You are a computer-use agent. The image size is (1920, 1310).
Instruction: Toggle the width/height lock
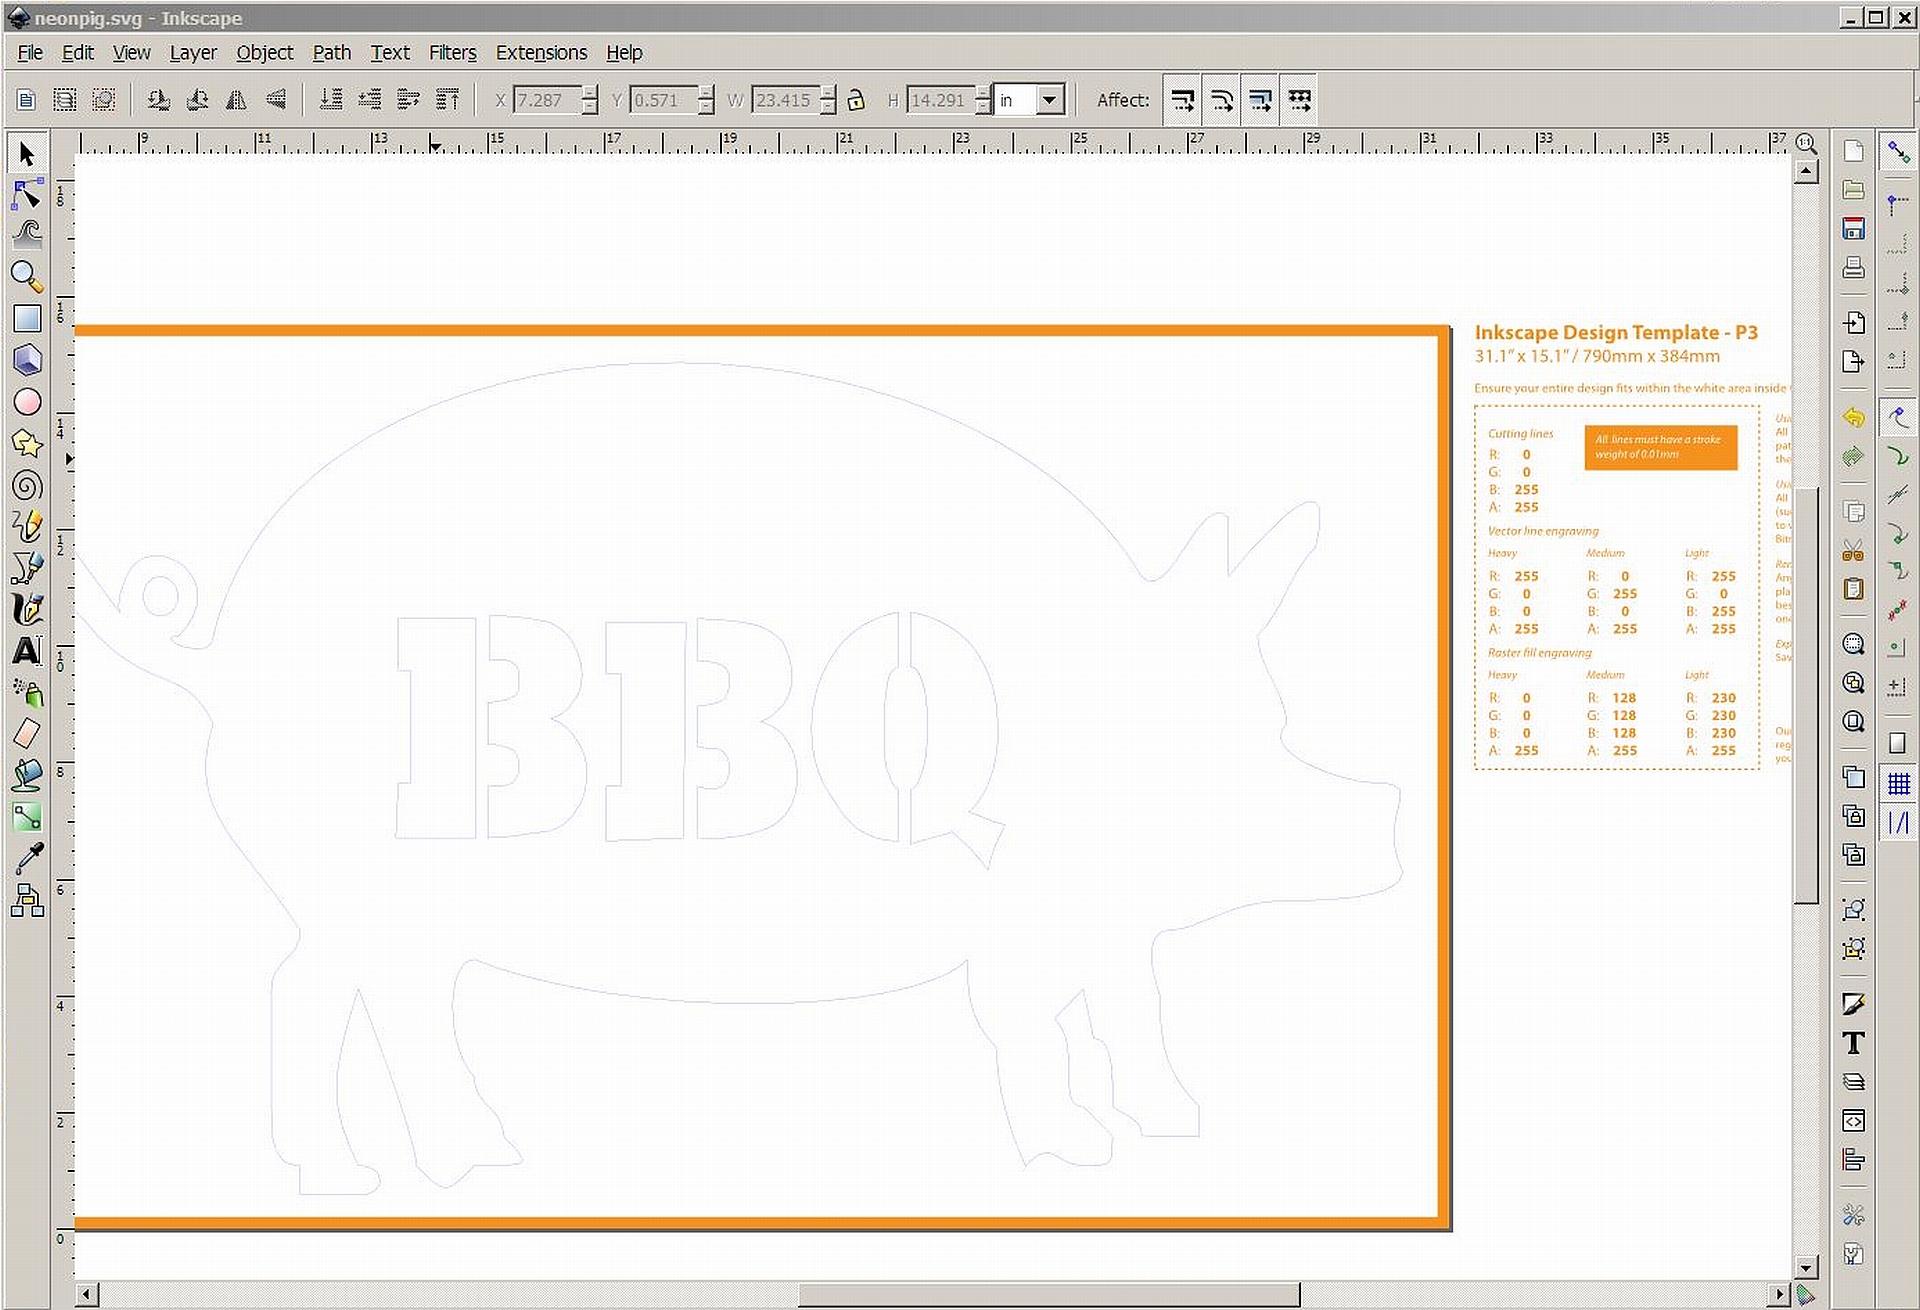[x=856, y=100]
